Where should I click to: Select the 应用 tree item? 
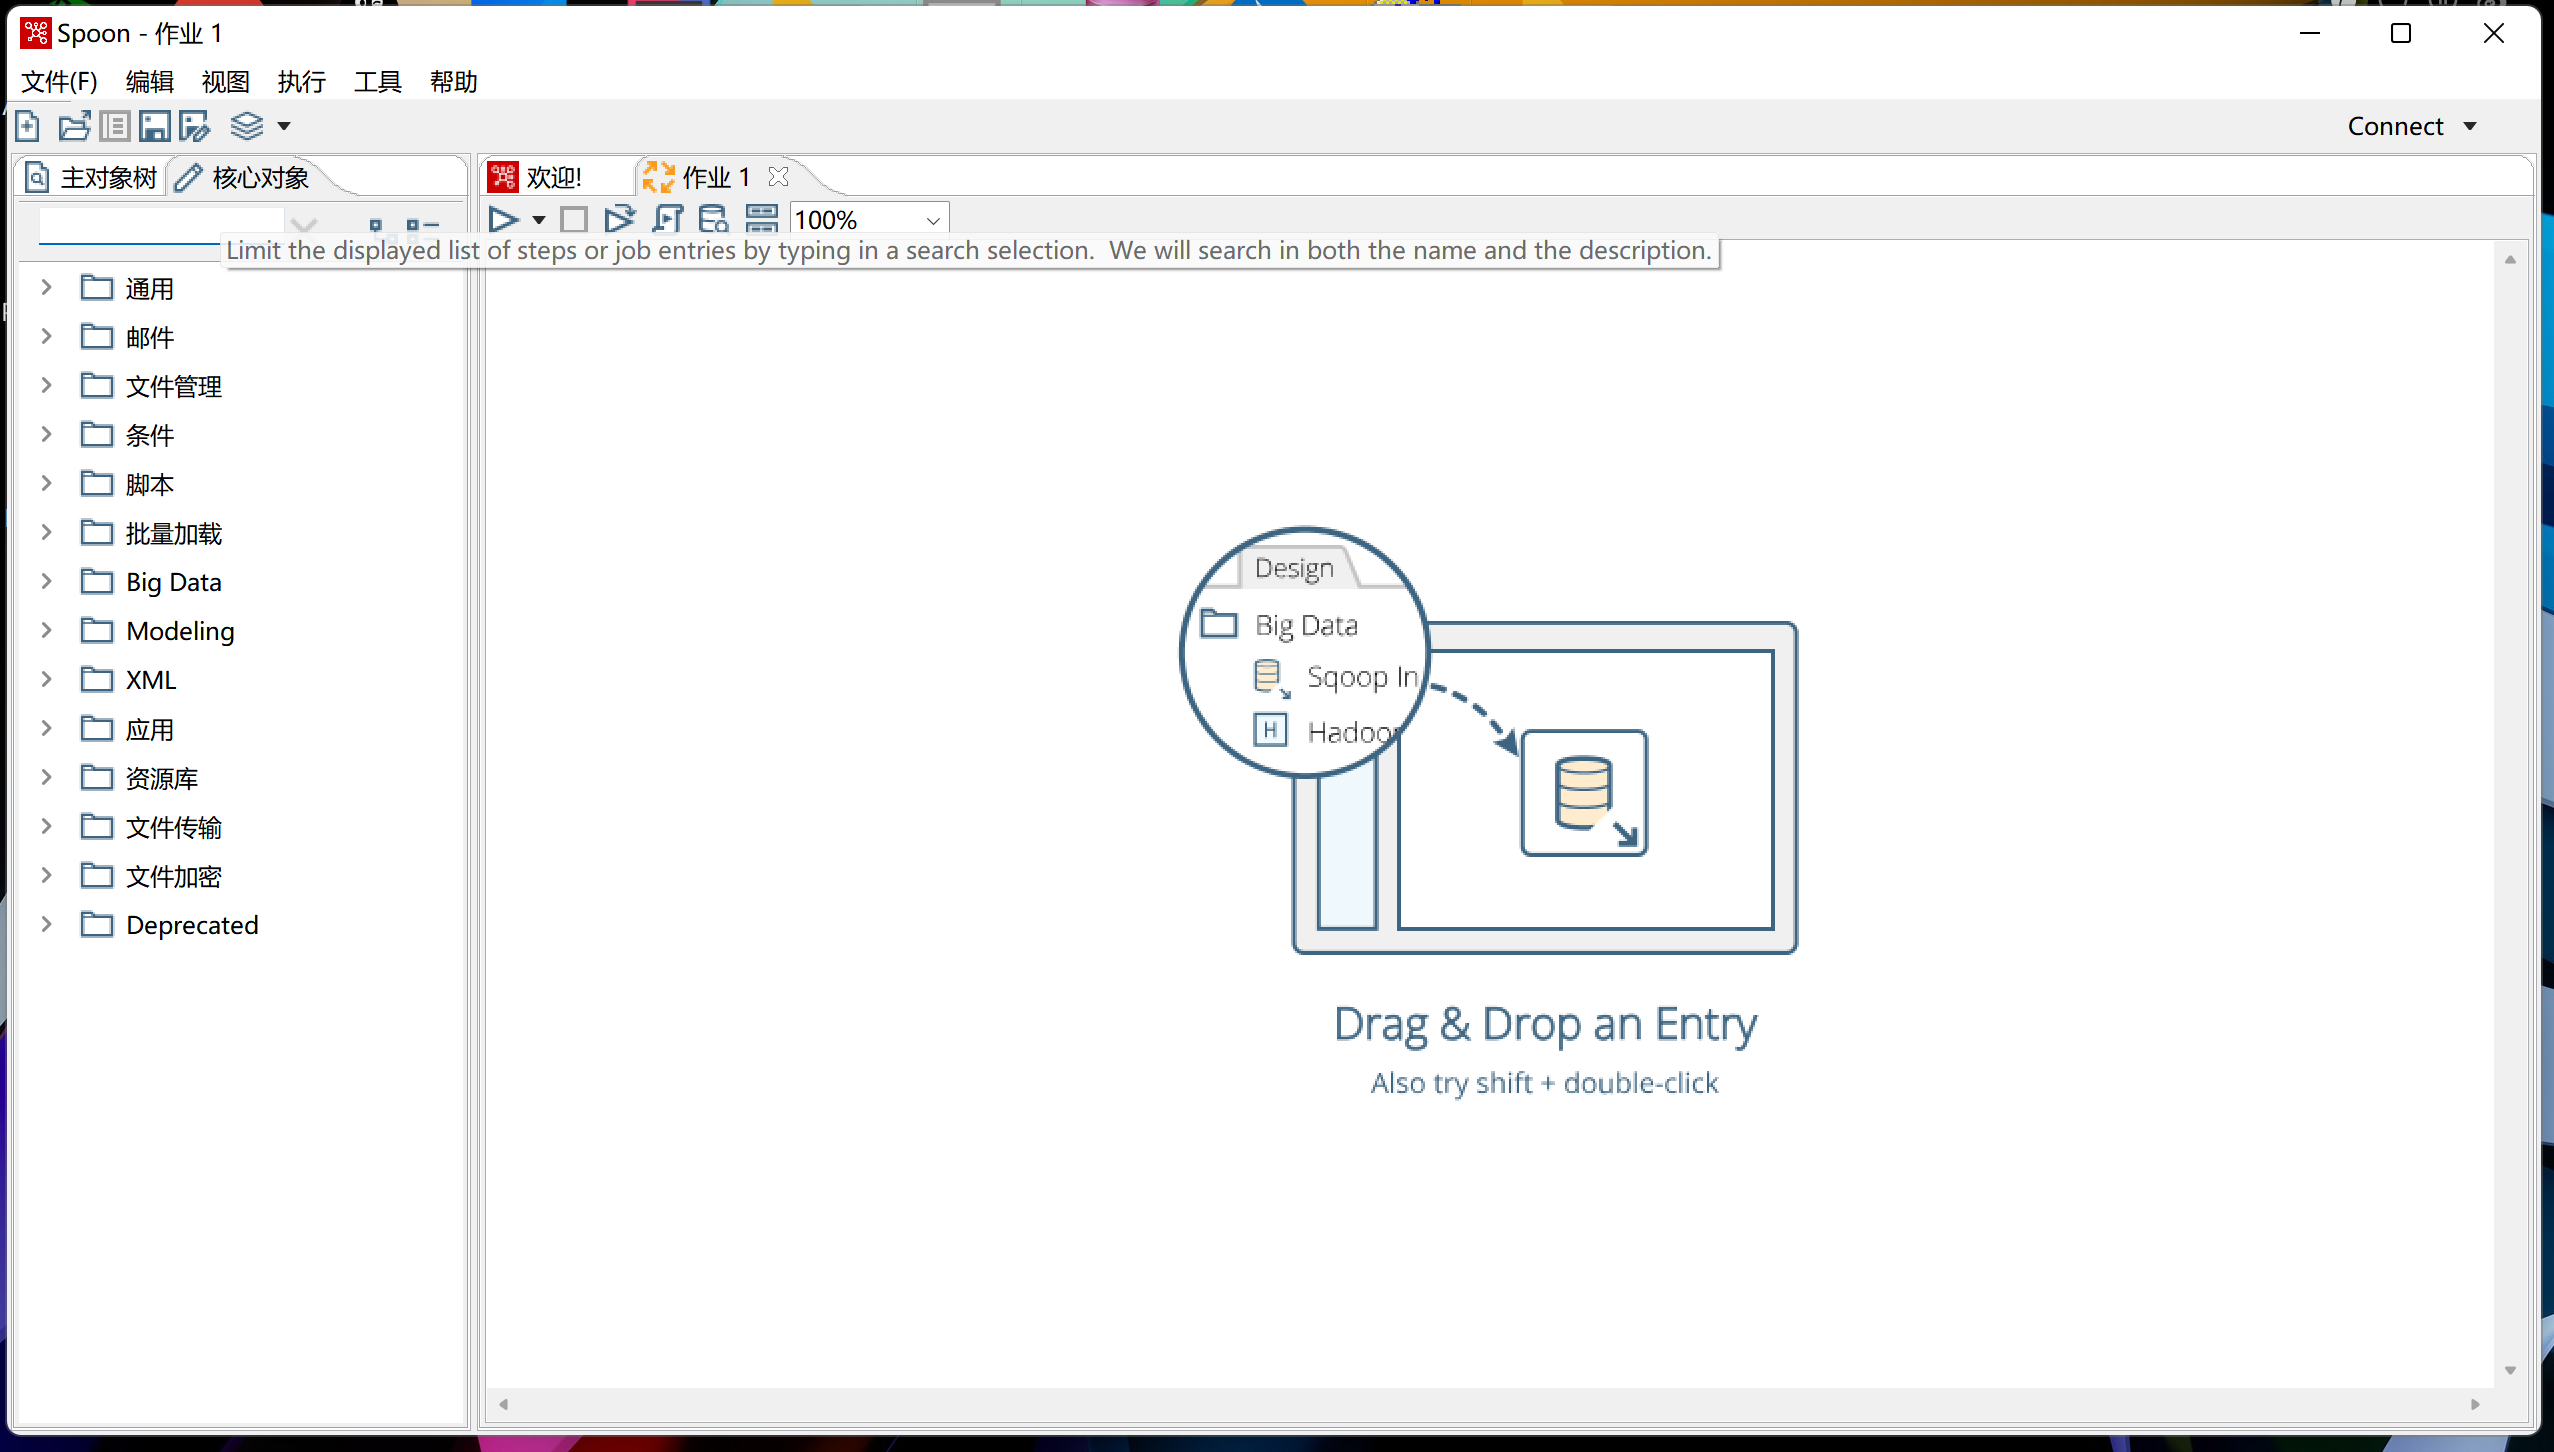click(x=150, y=729)
